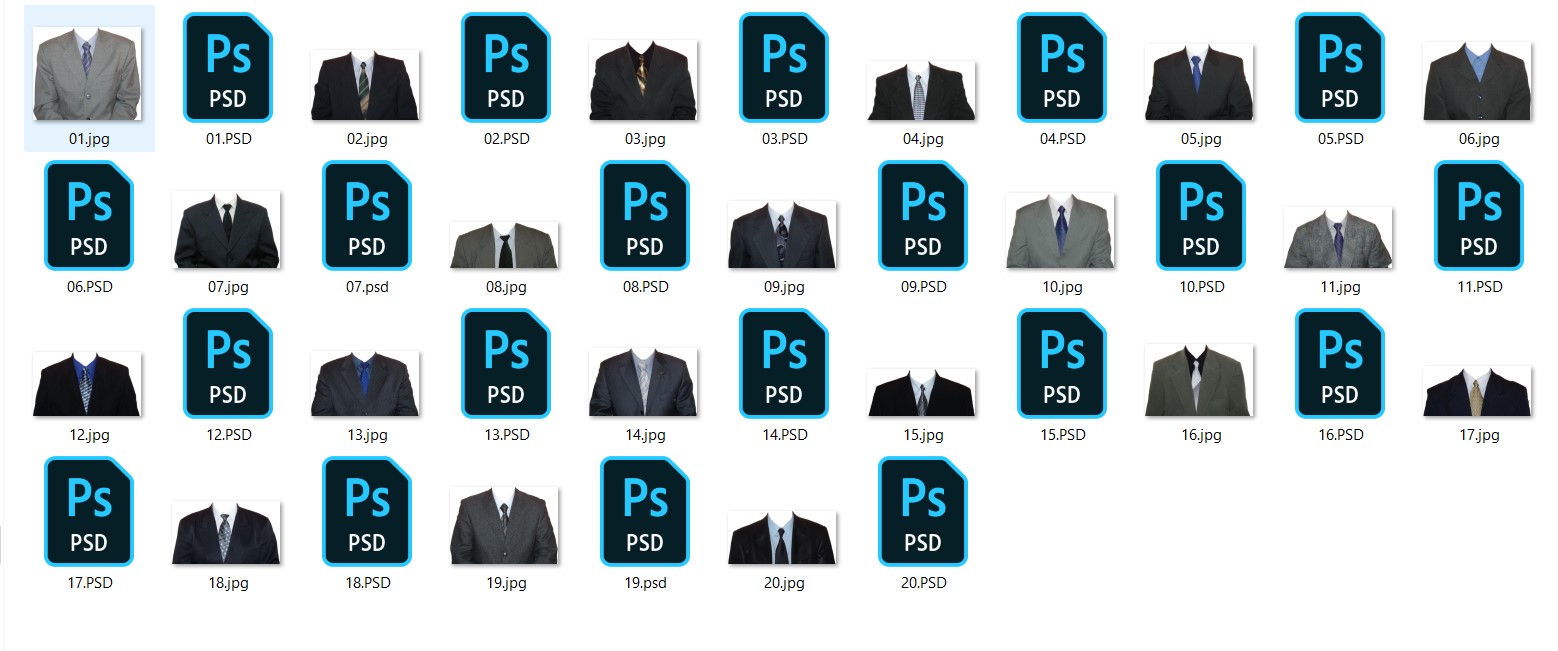Click the 06.PSD file icon

point(89,216)
